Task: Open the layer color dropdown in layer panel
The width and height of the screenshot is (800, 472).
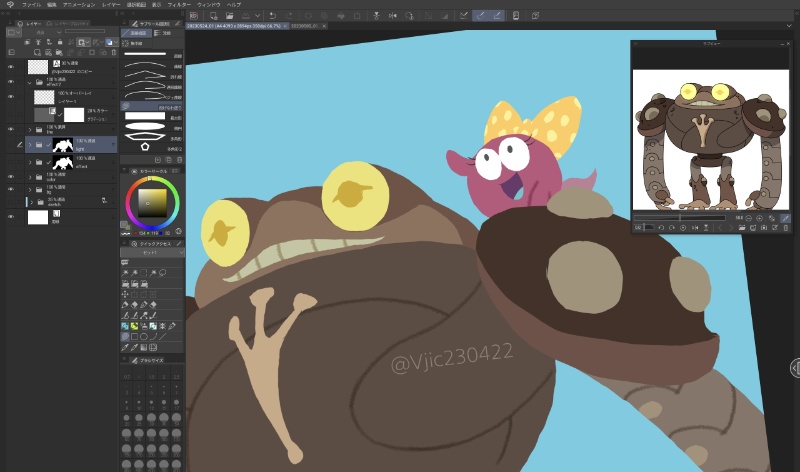Action: click(110, 42)
